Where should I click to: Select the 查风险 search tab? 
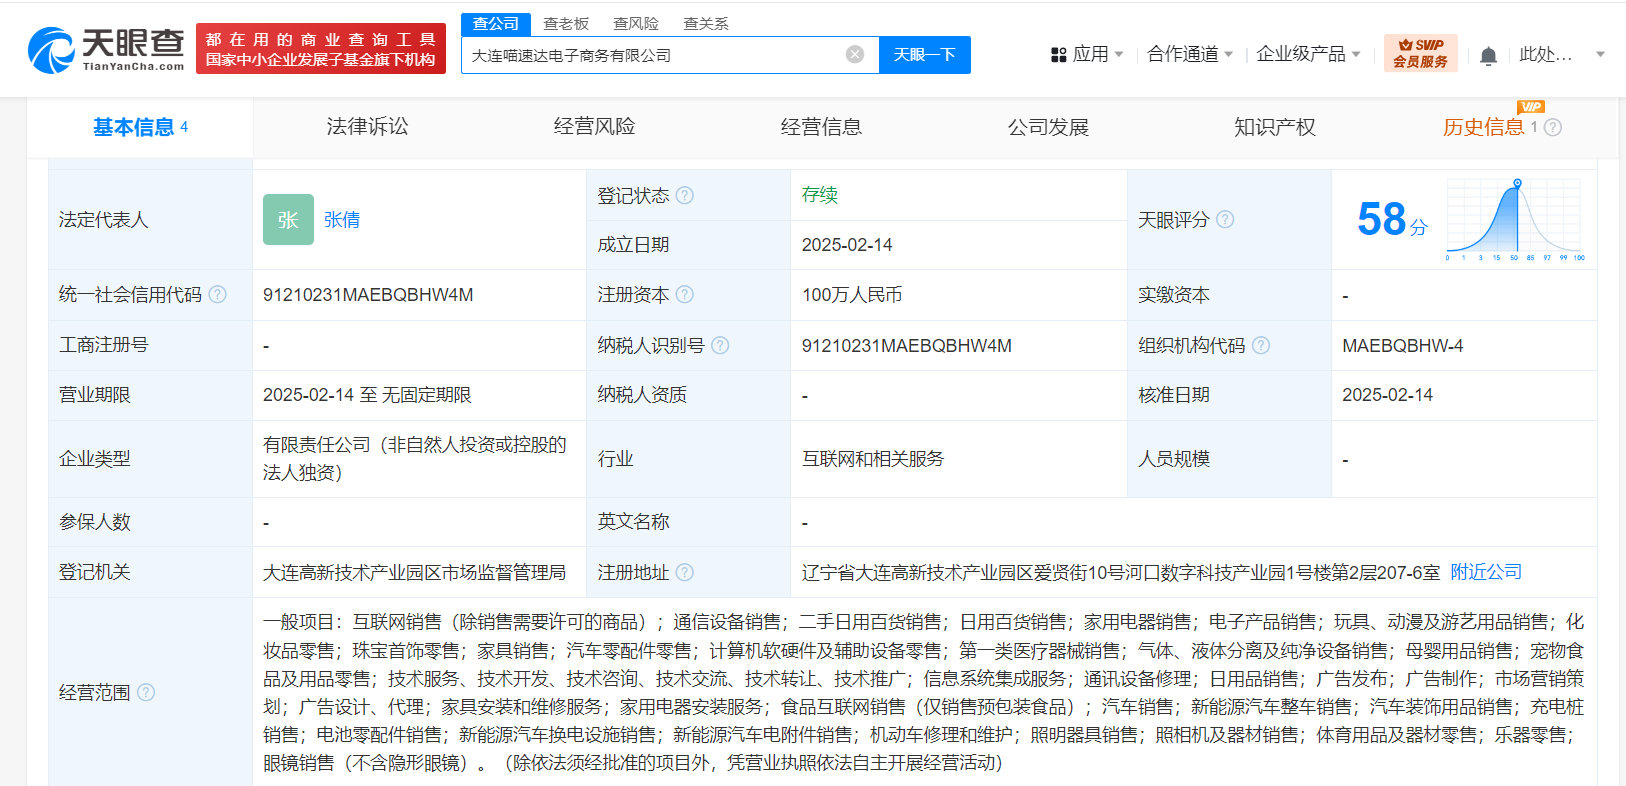click(636, 24)
